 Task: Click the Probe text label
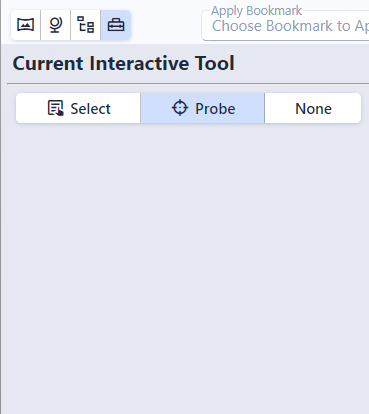pos(215,109)
